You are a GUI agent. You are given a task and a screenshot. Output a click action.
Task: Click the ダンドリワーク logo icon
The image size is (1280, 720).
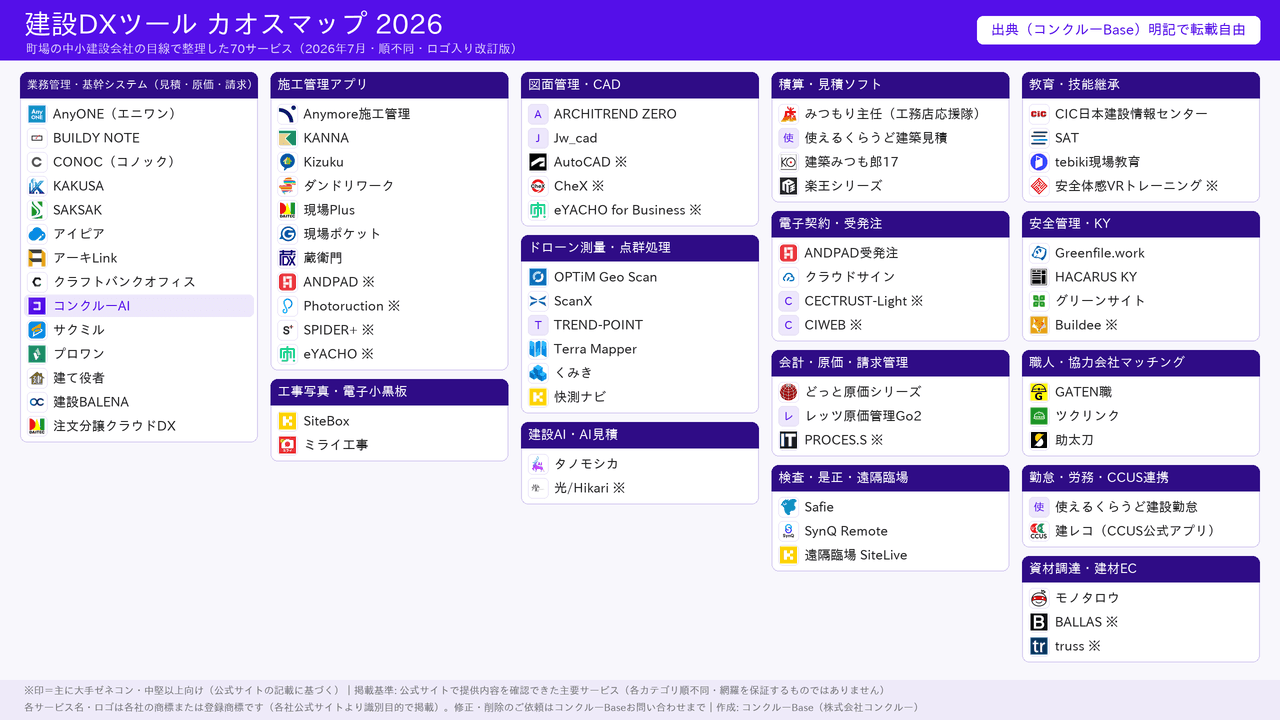(287, 186)
